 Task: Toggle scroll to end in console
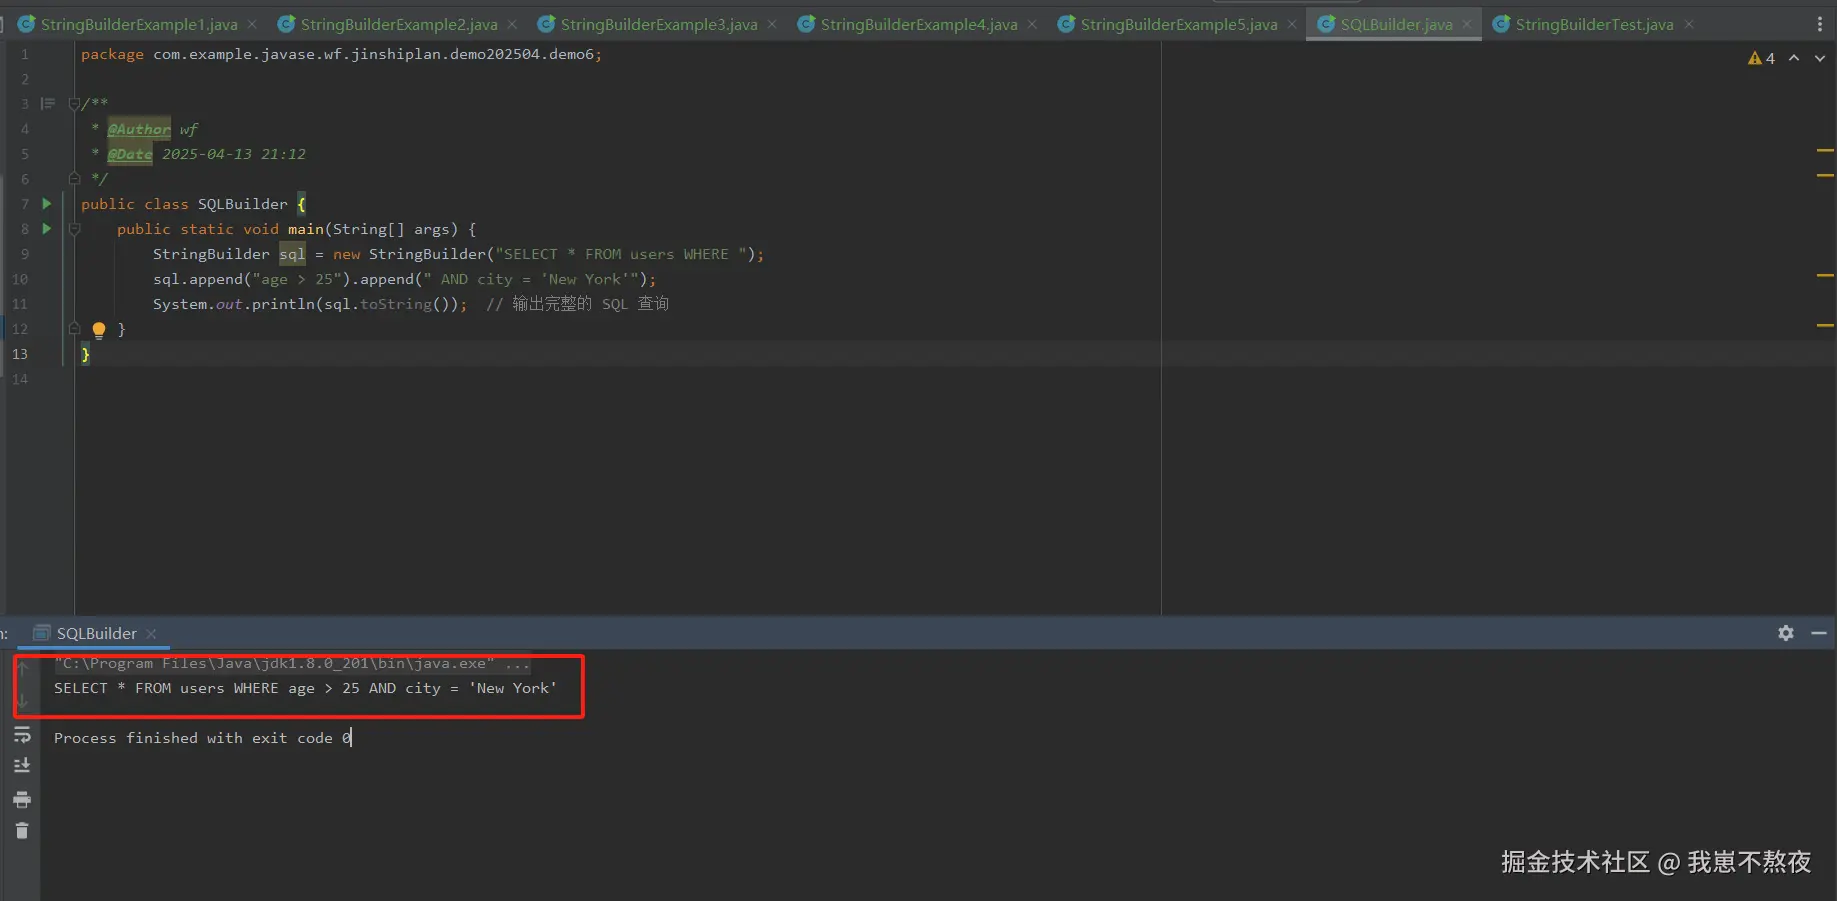[x=22, y=766]
